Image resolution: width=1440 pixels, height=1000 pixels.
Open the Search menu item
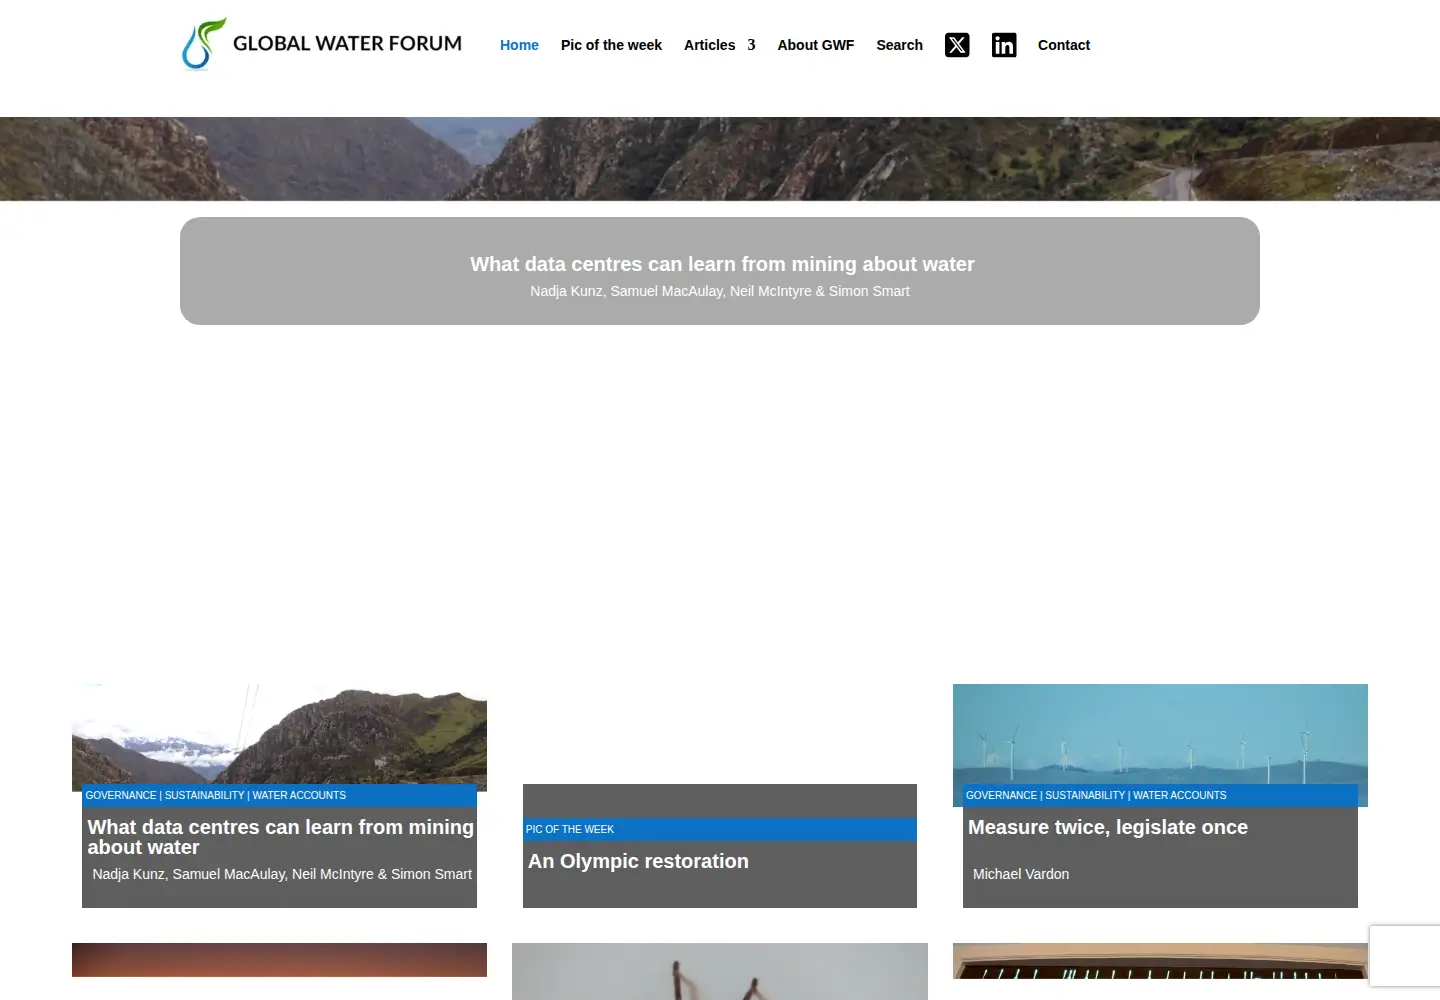point(900,45)
